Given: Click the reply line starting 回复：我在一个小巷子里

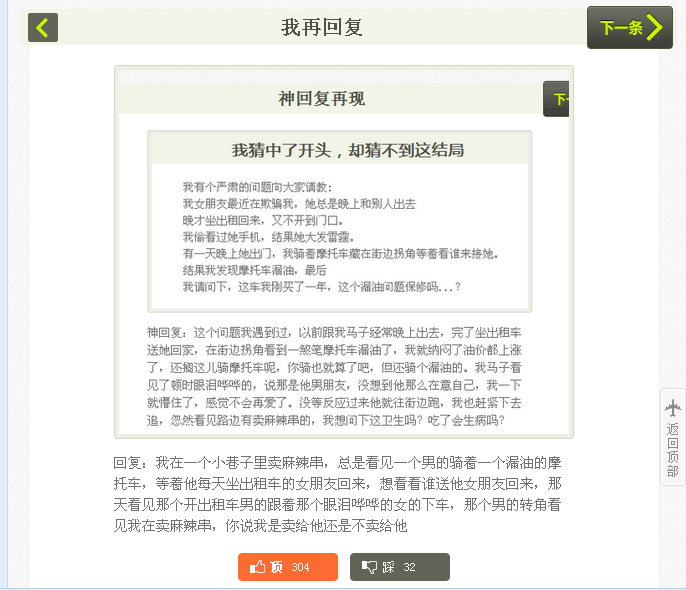Looking at the screenshot, I should point(343,463).
